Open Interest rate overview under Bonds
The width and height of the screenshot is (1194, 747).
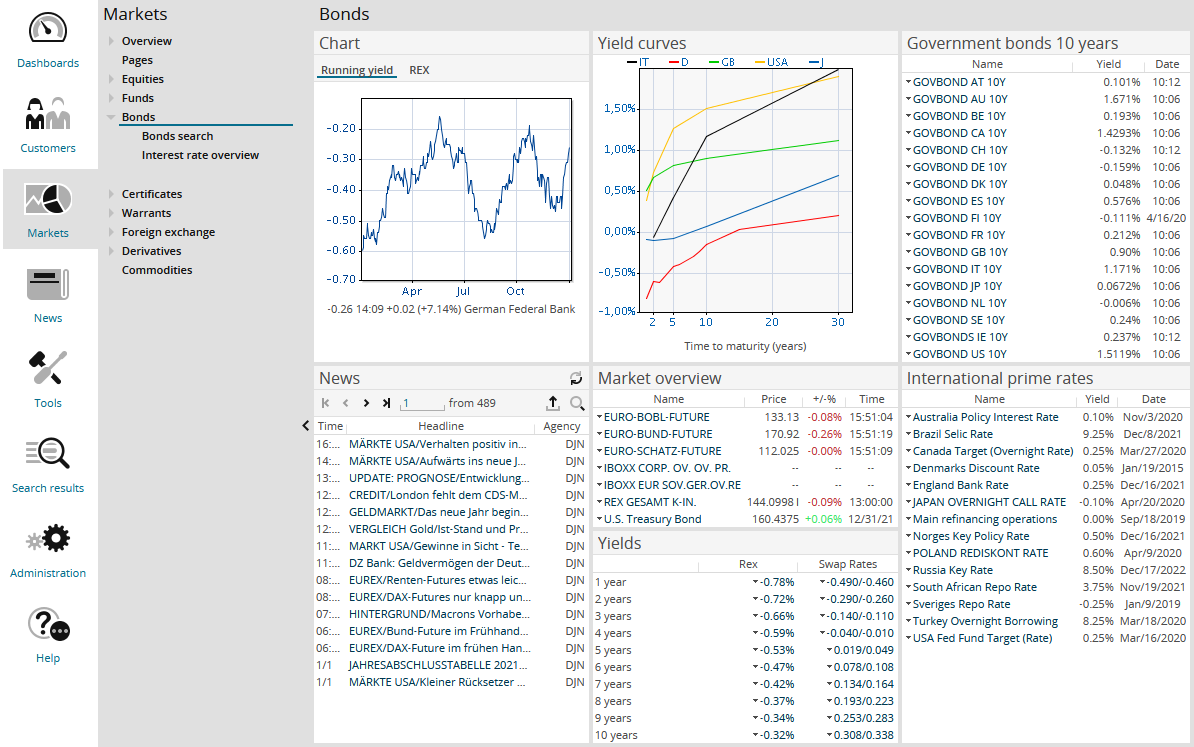[200, 155]
